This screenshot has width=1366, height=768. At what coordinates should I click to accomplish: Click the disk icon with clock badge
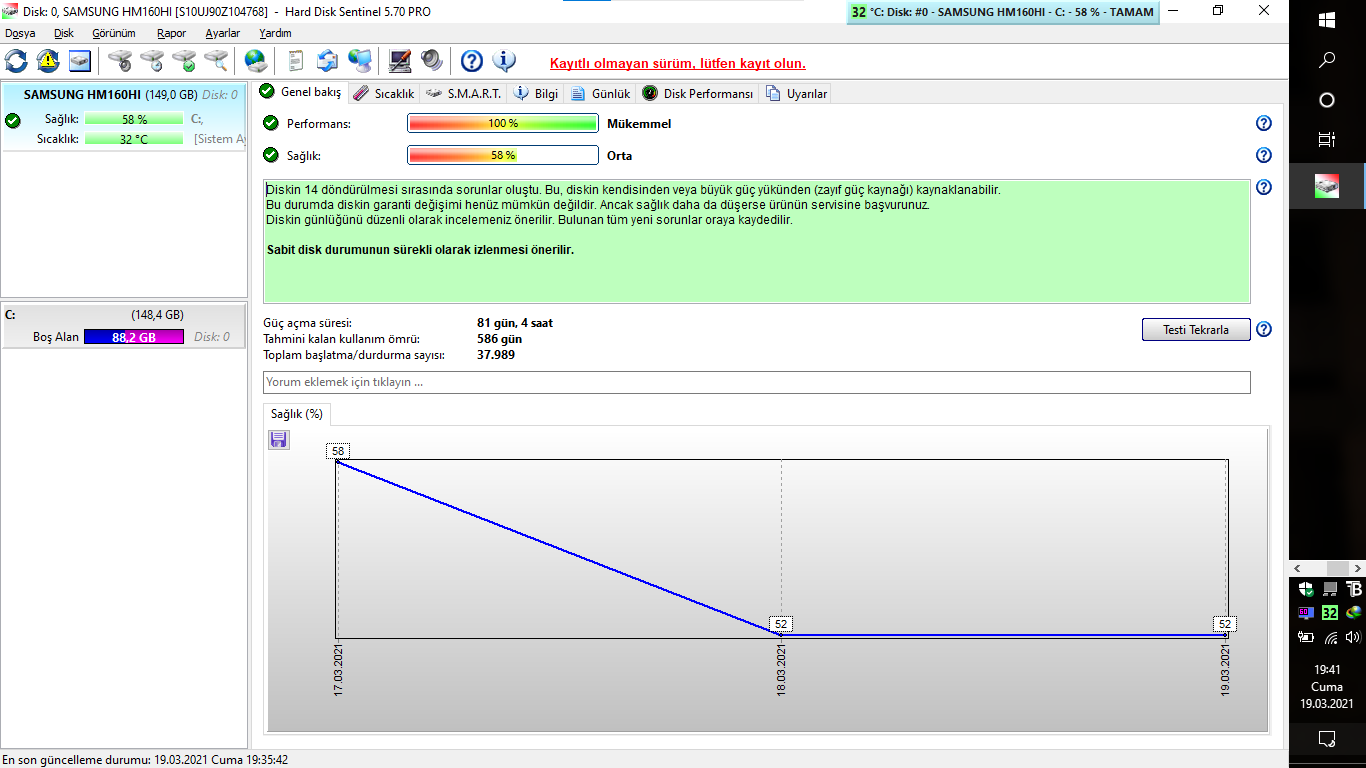point(152,61)
